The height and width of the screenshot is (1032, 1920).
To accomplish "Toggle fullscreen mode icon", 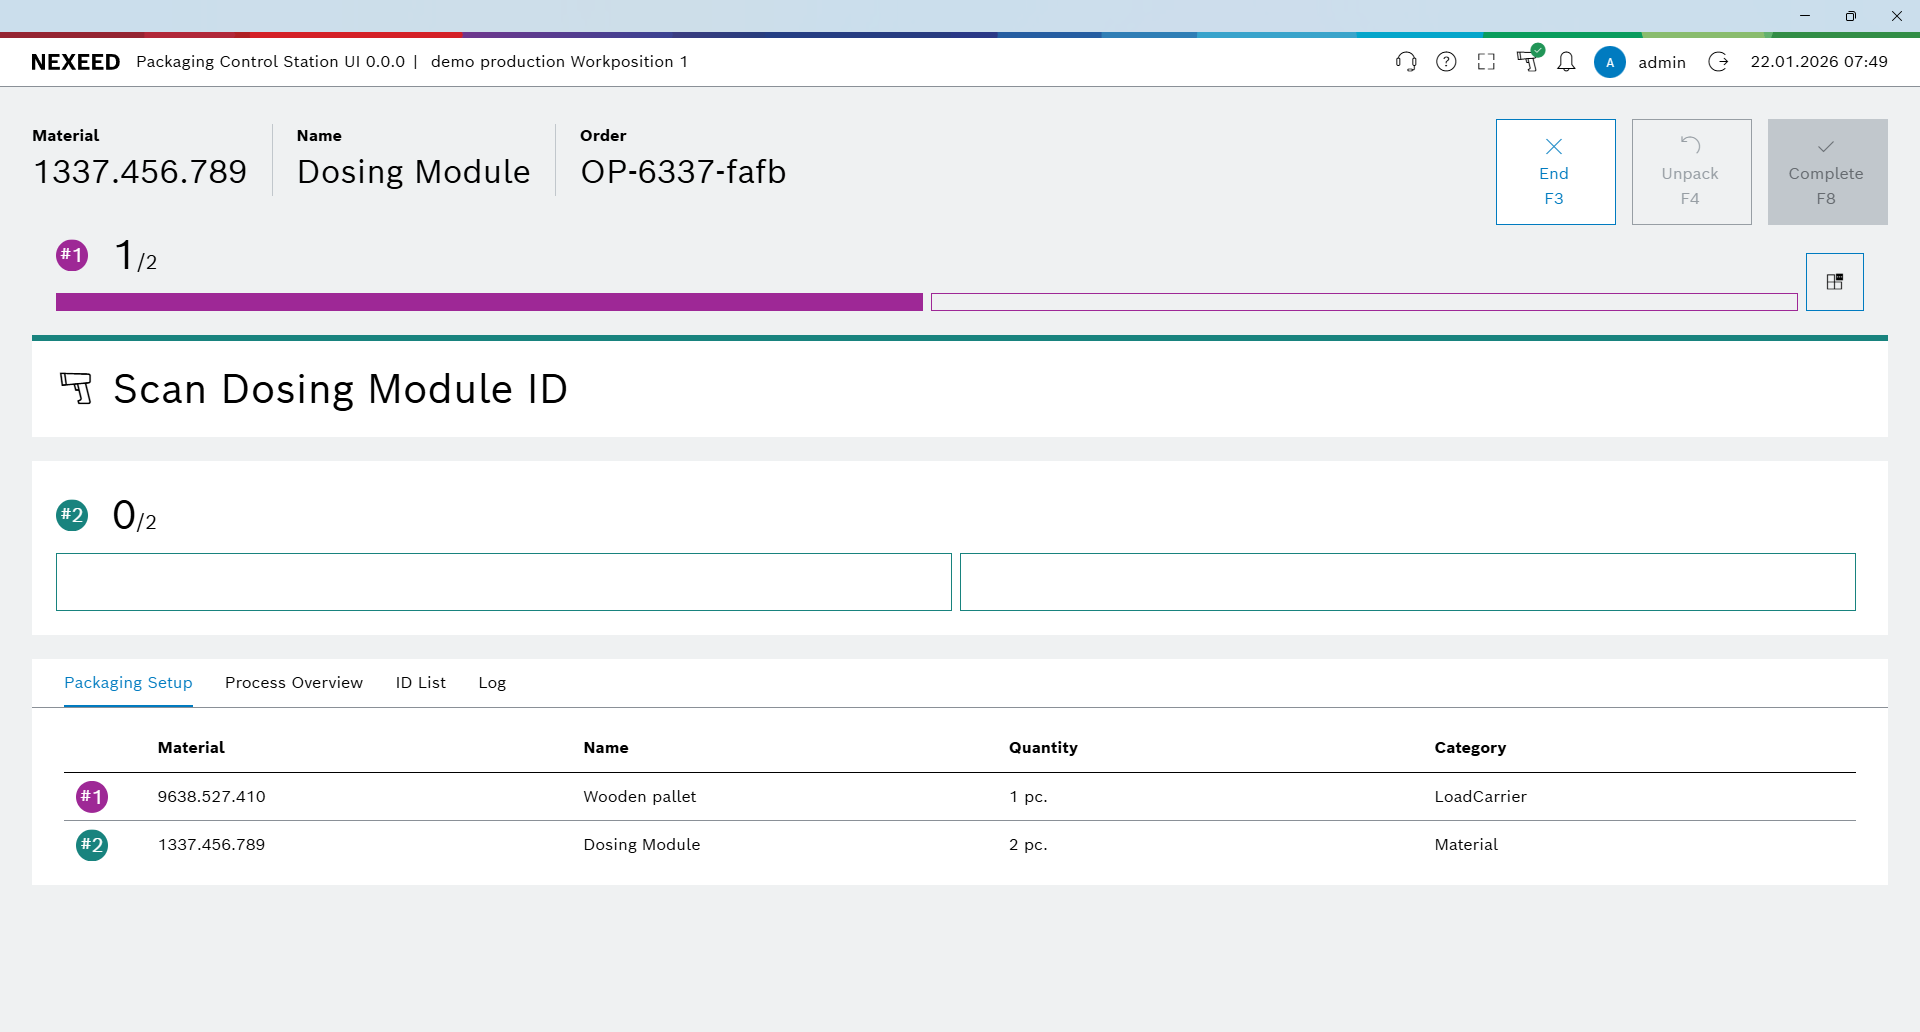I will click(1486, 62).
